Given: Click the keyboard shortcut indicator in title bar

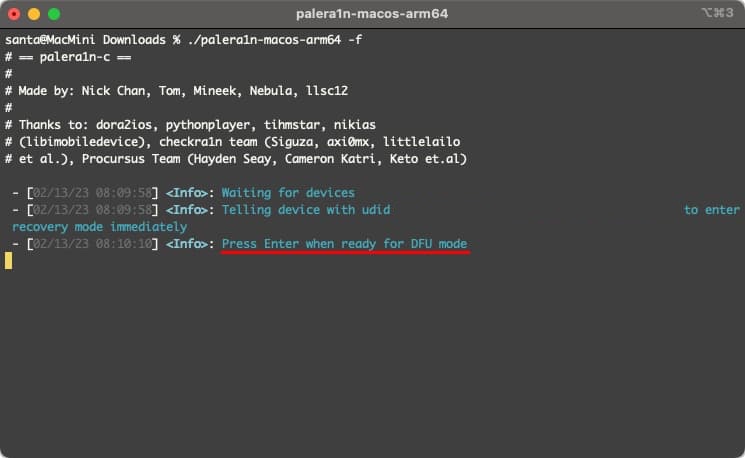Looking at the screenshot, I should click(x=717, y=13).
